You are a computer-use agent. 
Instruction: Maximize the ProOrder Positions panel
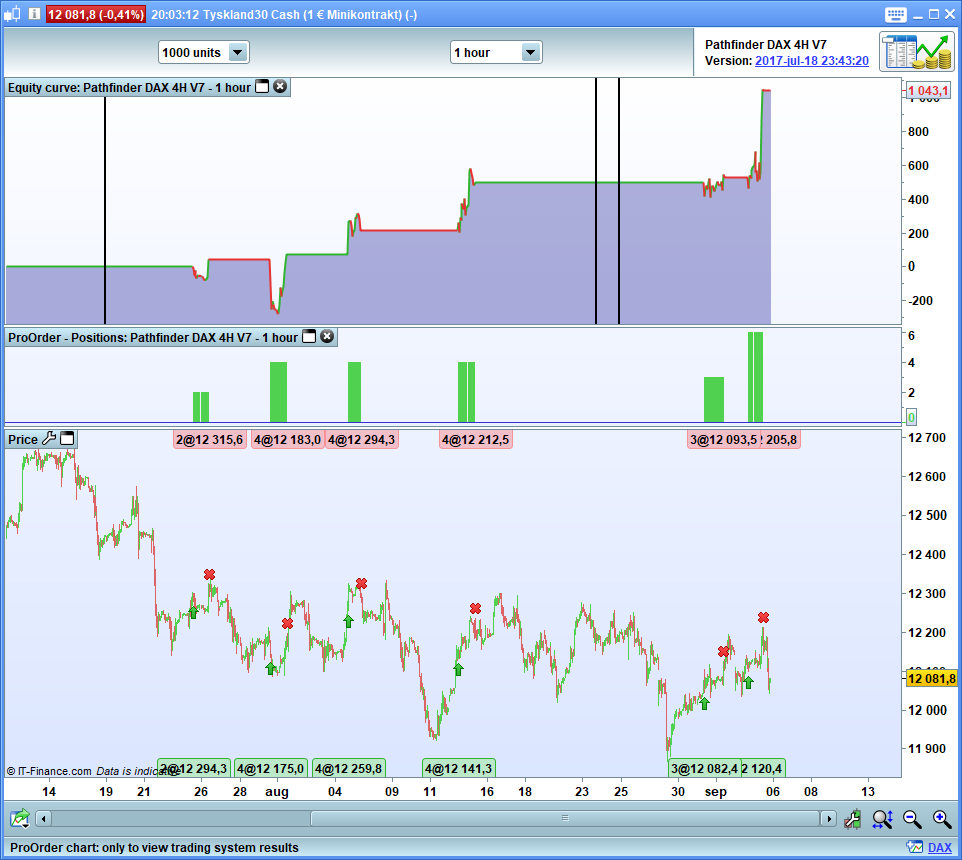[309, 336]
